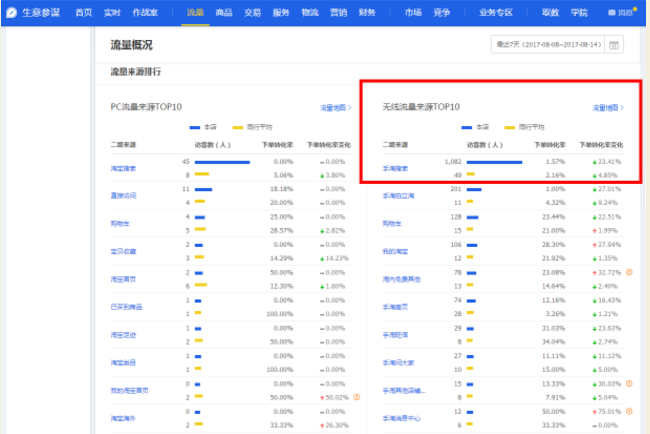The width and height of the screenshot is (650, 434).
Task: Click the blue 本店 legend in the wireless panel
Action: click(475, 127)
